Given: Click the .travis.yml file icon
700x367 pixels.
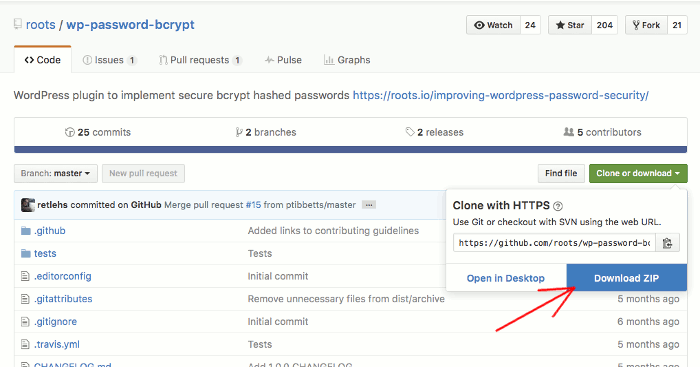Looking at the screenshot, I should 25,344.
